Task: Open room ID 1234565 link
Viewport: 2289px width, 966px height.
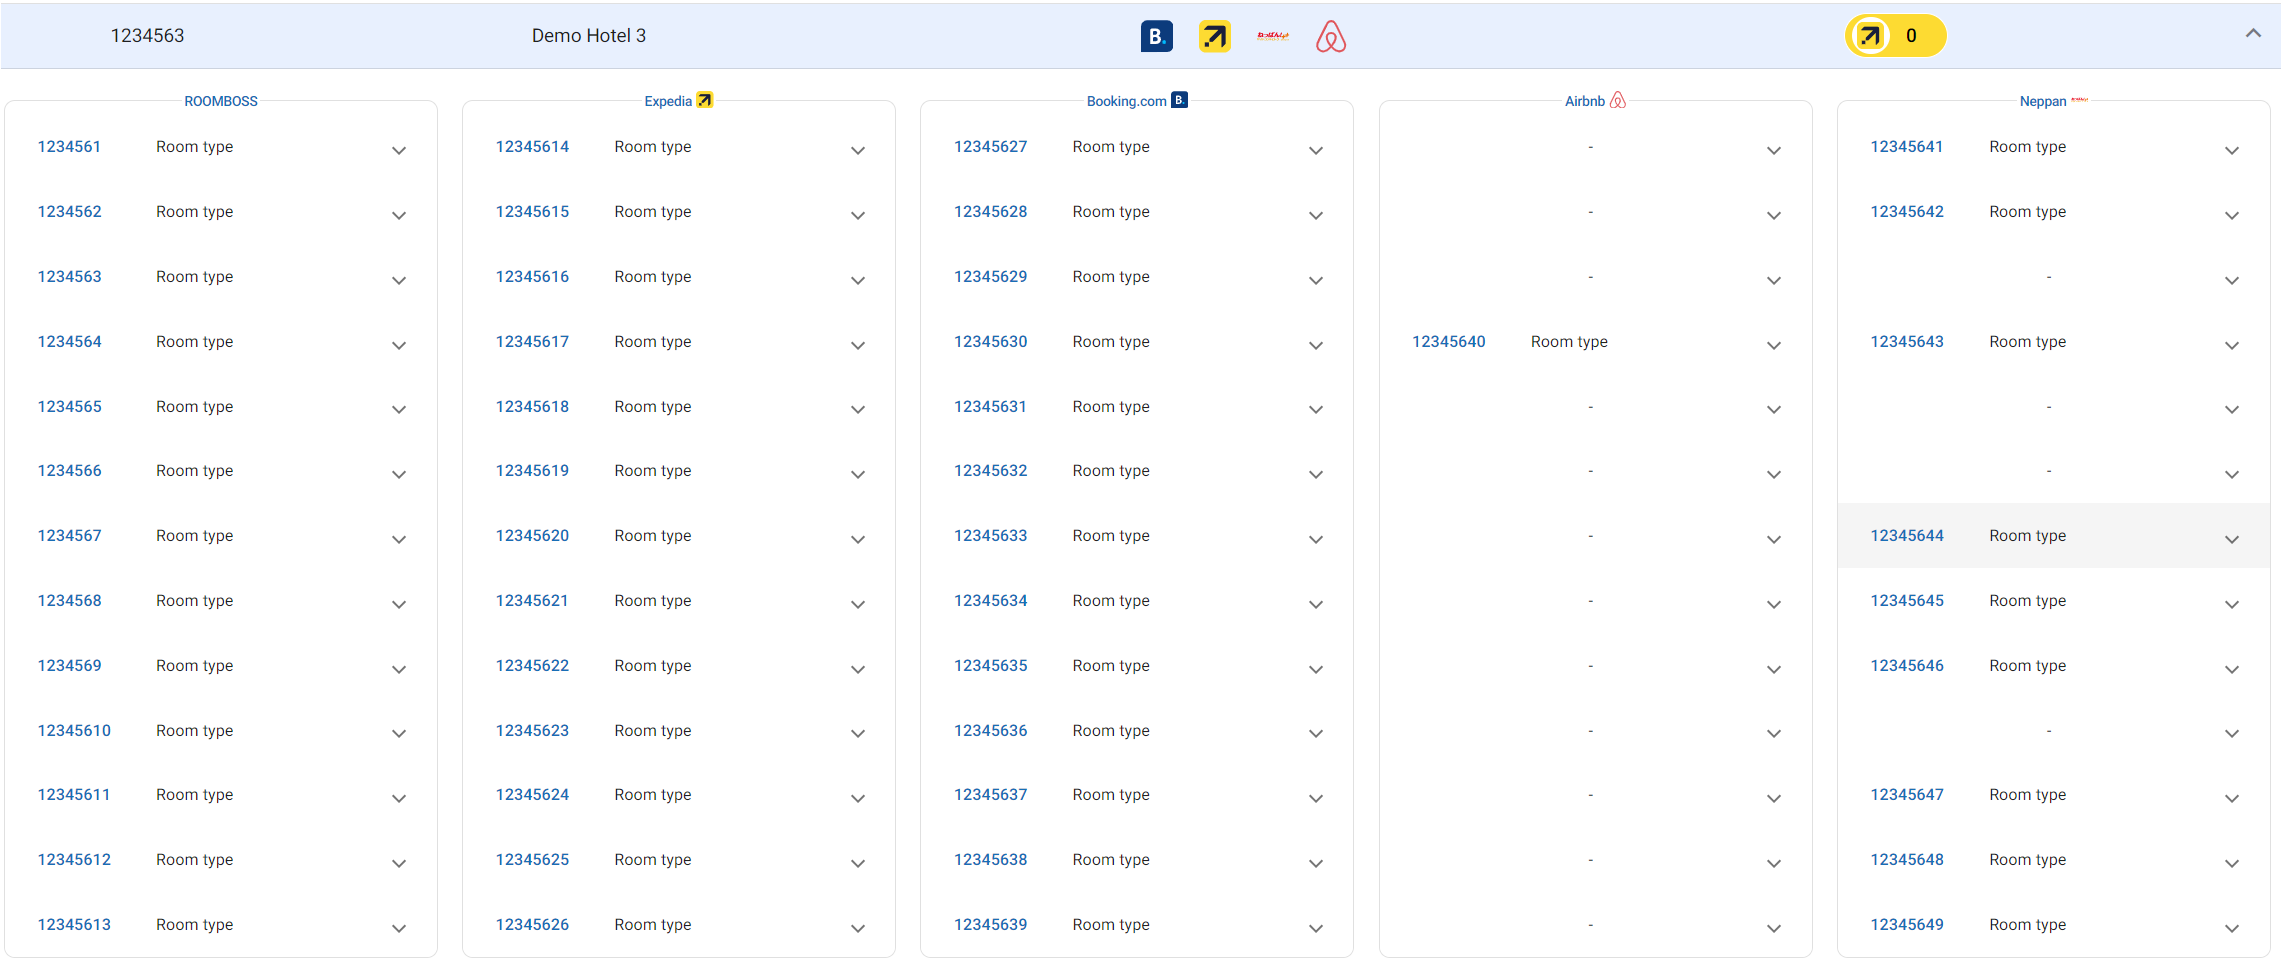Action: click(70, 407)
